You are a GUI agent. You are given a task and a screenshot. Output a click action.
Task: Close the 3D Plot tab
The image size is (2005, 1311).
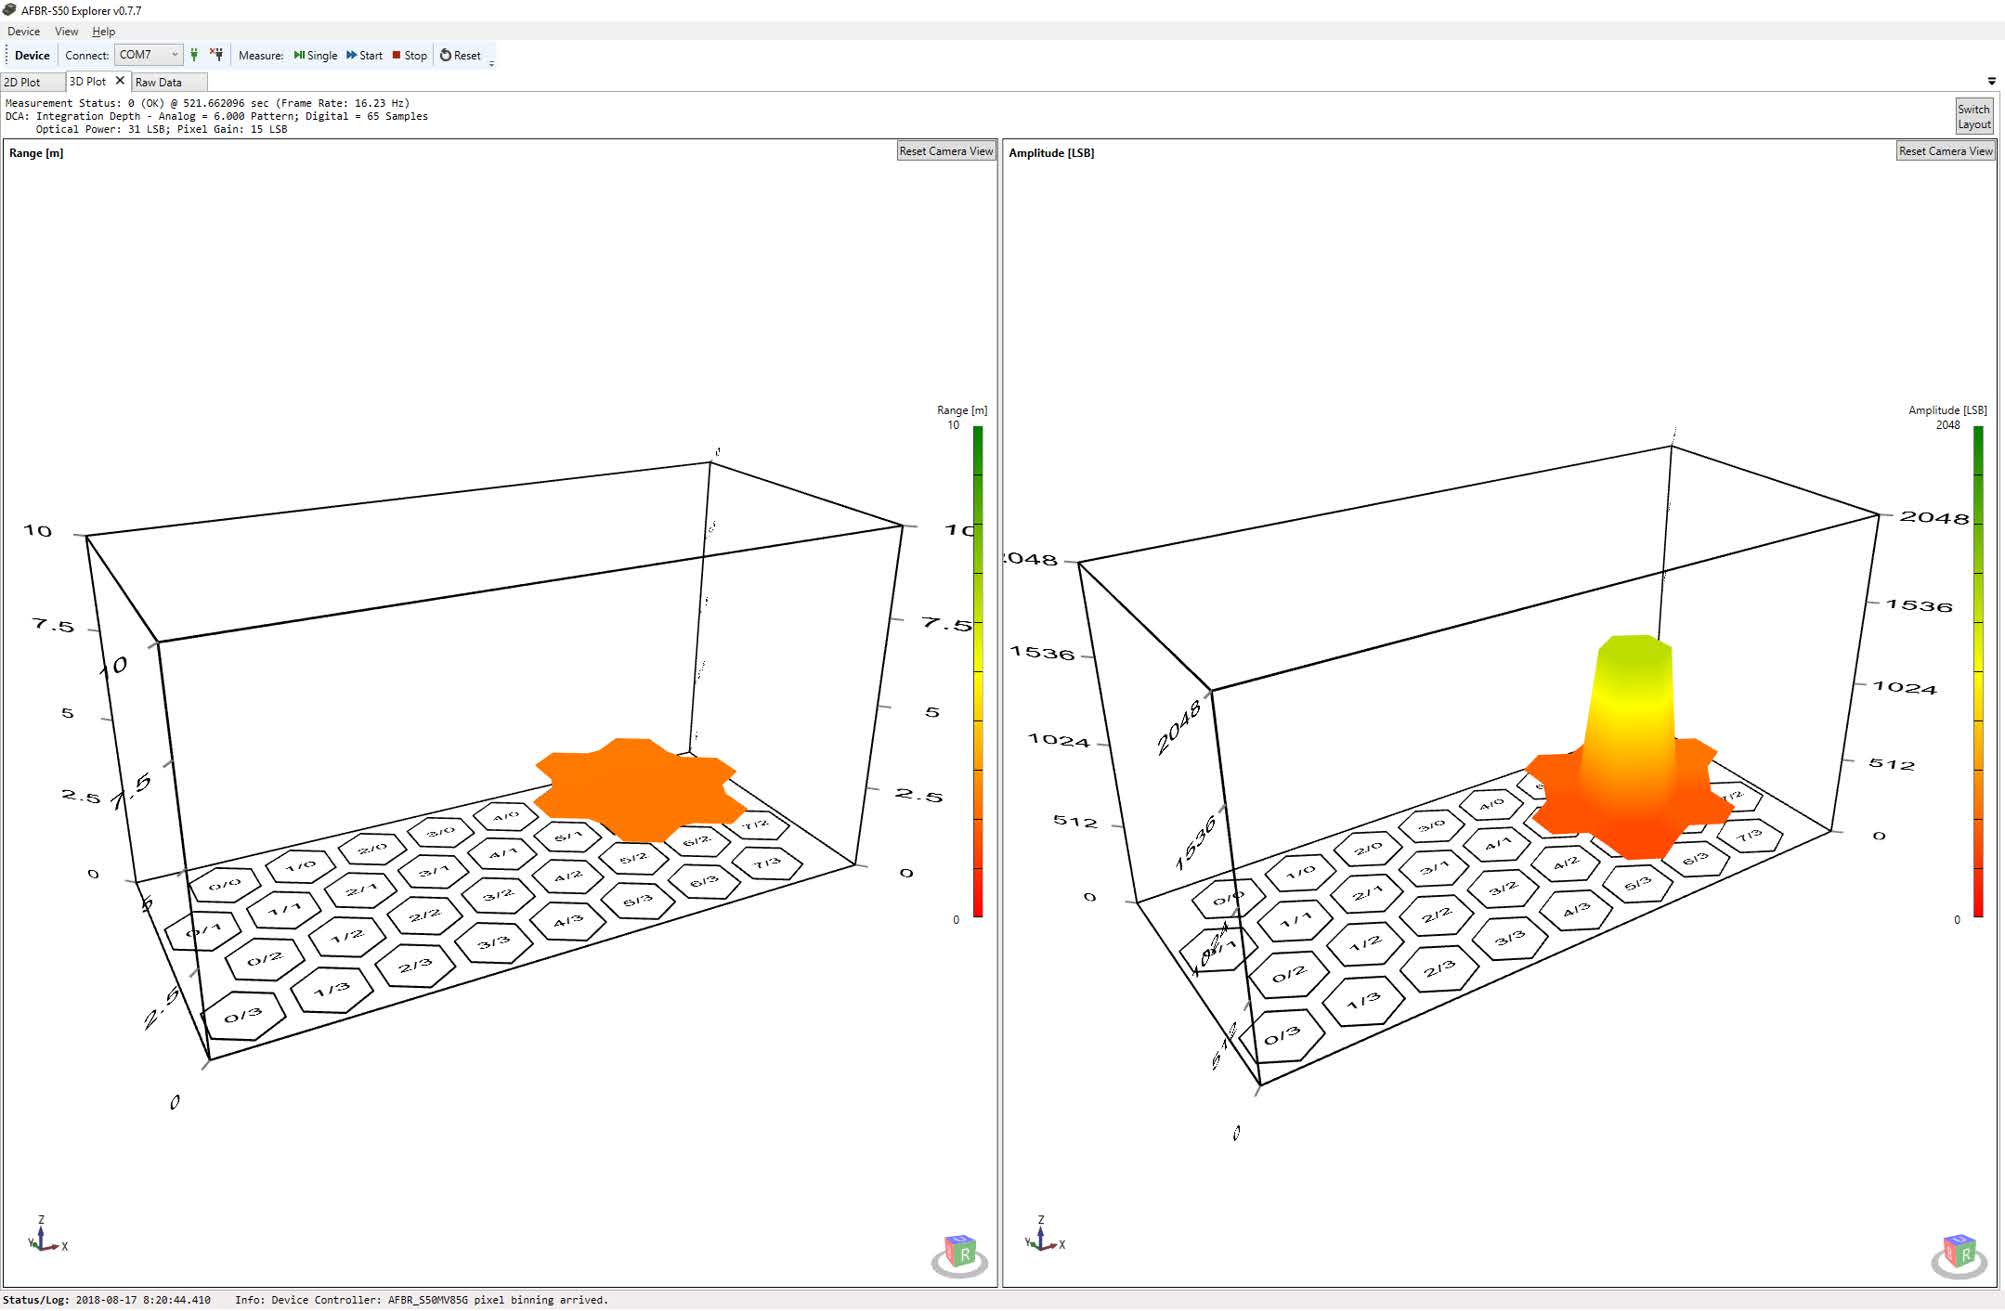click(x=120, y=81)
